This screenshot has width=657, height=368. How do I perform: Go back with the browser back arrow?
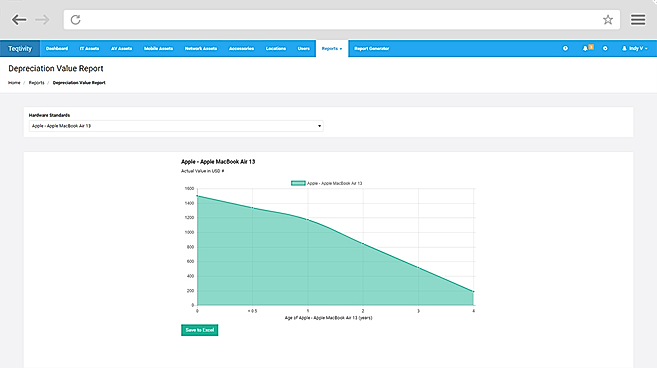(x=19, y=20)
